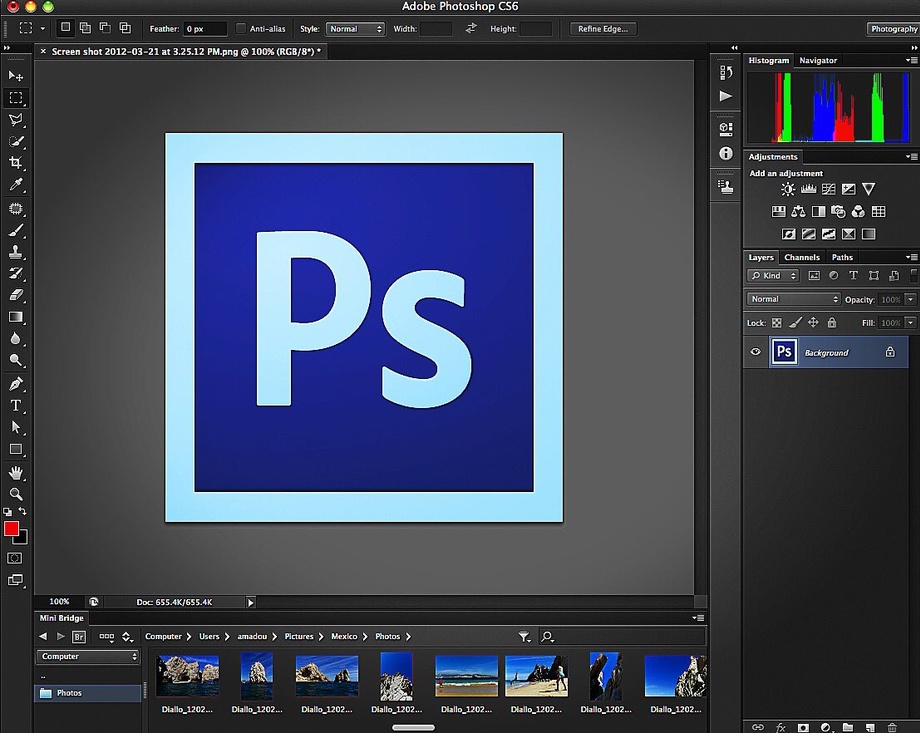Click the red foreground color swatch
Screen dimensions: 920x733
tap(9, 528)
